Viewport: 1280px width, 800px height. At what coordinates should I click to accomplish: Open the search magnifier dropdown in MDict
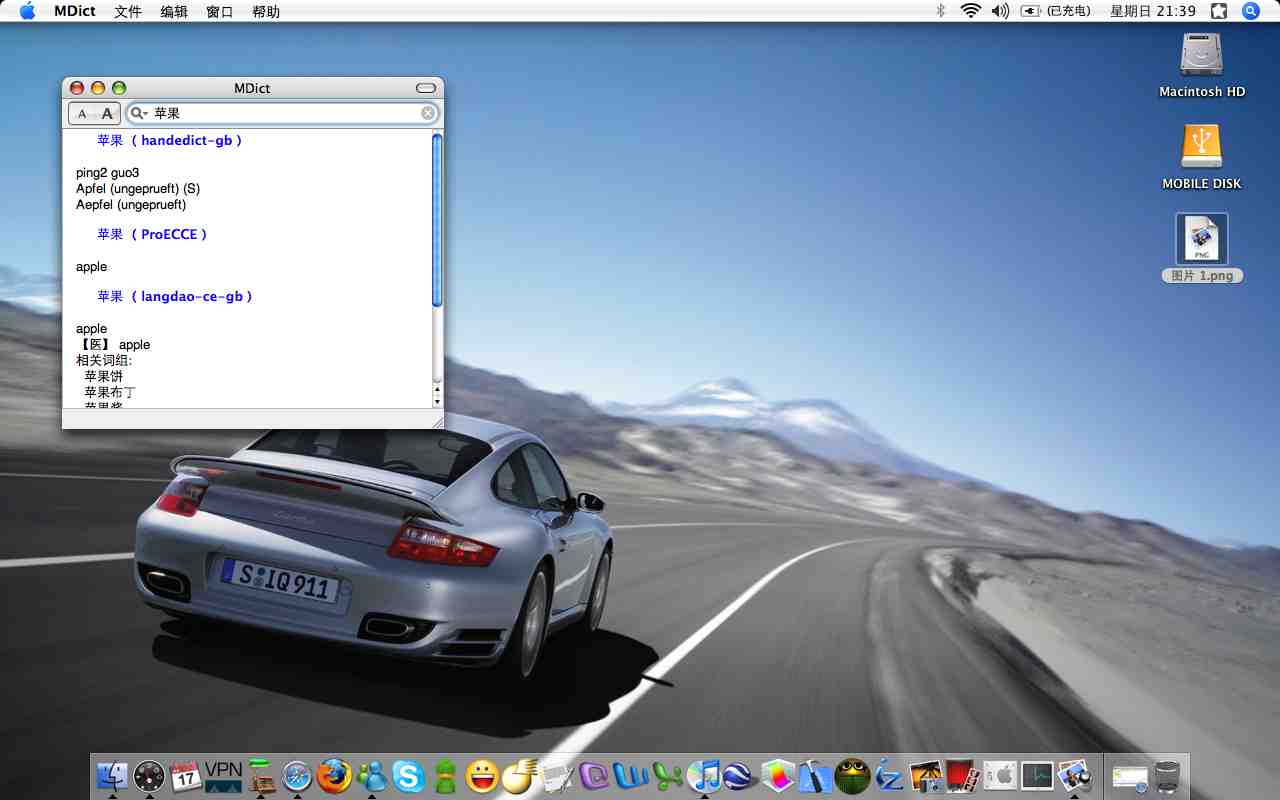click(139, 114)
